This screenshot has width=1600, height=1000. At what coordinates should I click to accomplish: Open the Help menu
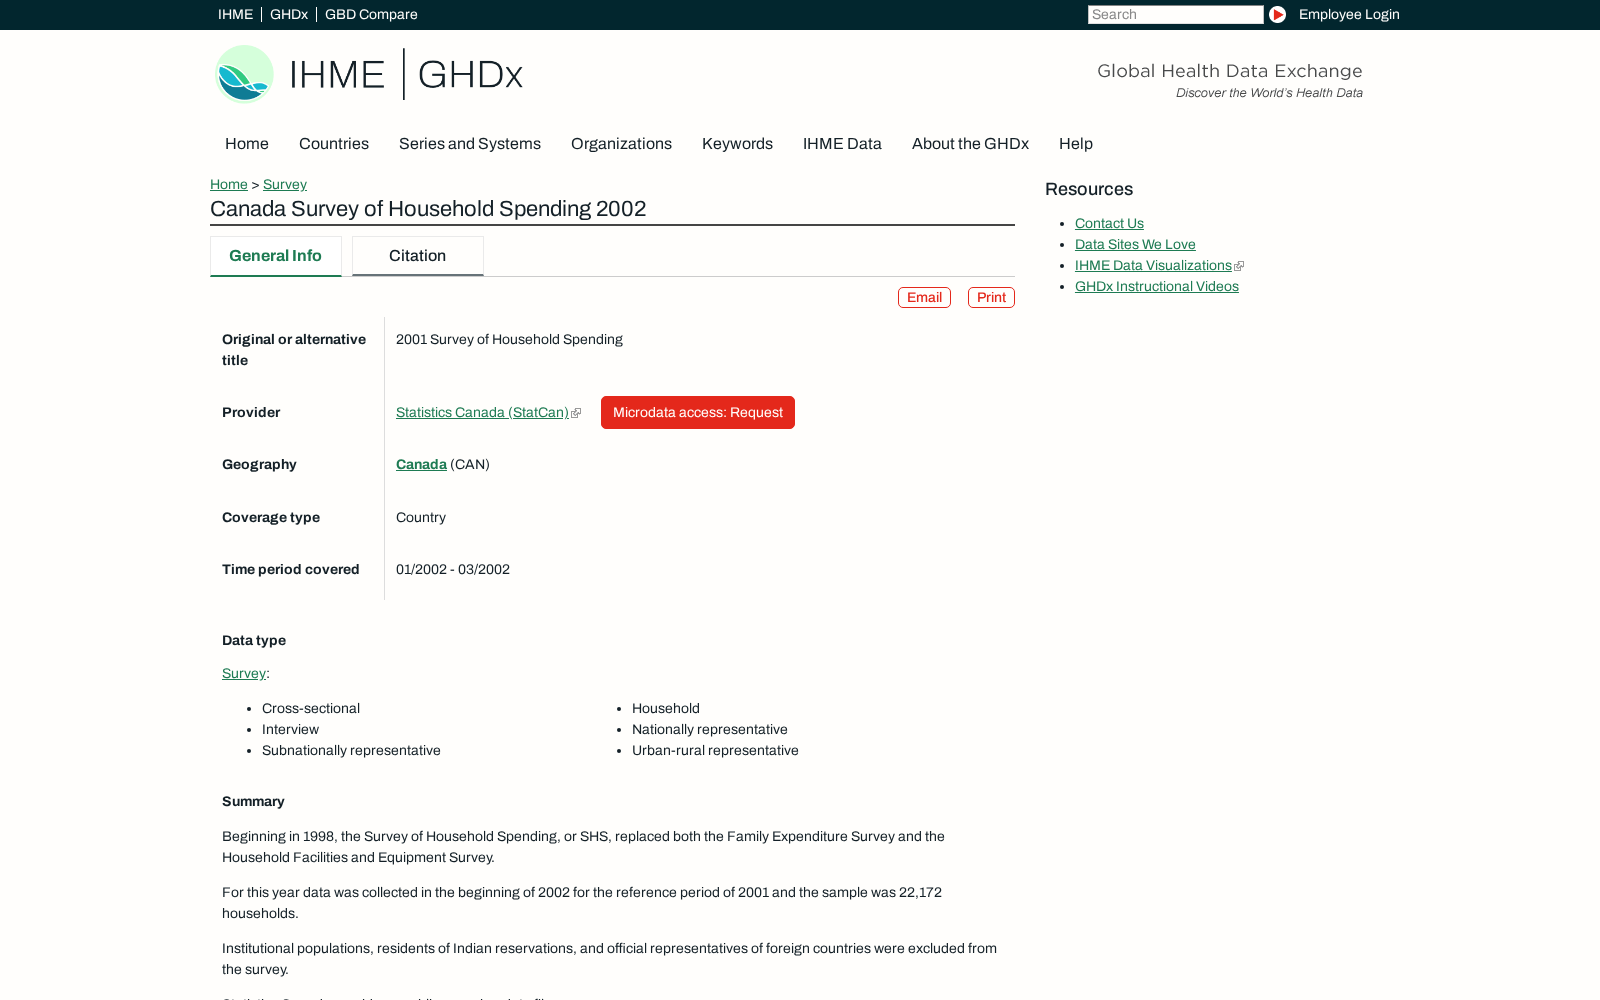click(1076, 144)
